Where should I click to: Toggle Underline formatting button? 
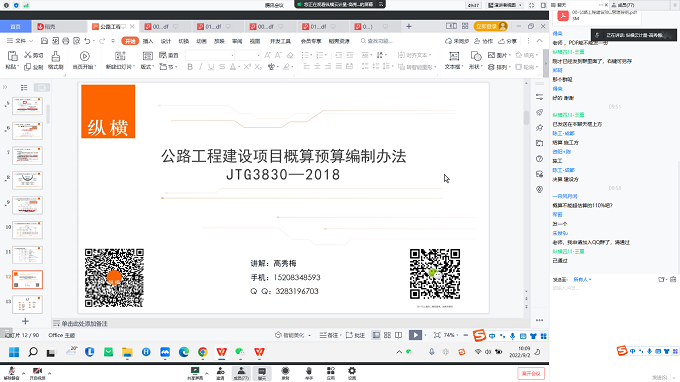pyautogui.click(x=211, y=67)
